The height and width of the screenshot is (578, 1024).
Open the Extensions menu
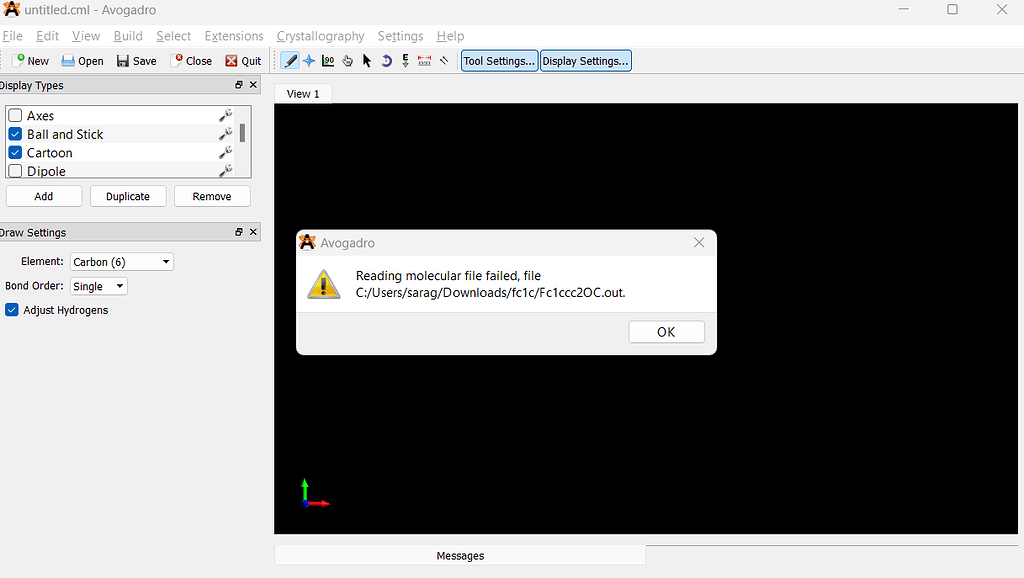pyautogui.click(x=233, y=35)
